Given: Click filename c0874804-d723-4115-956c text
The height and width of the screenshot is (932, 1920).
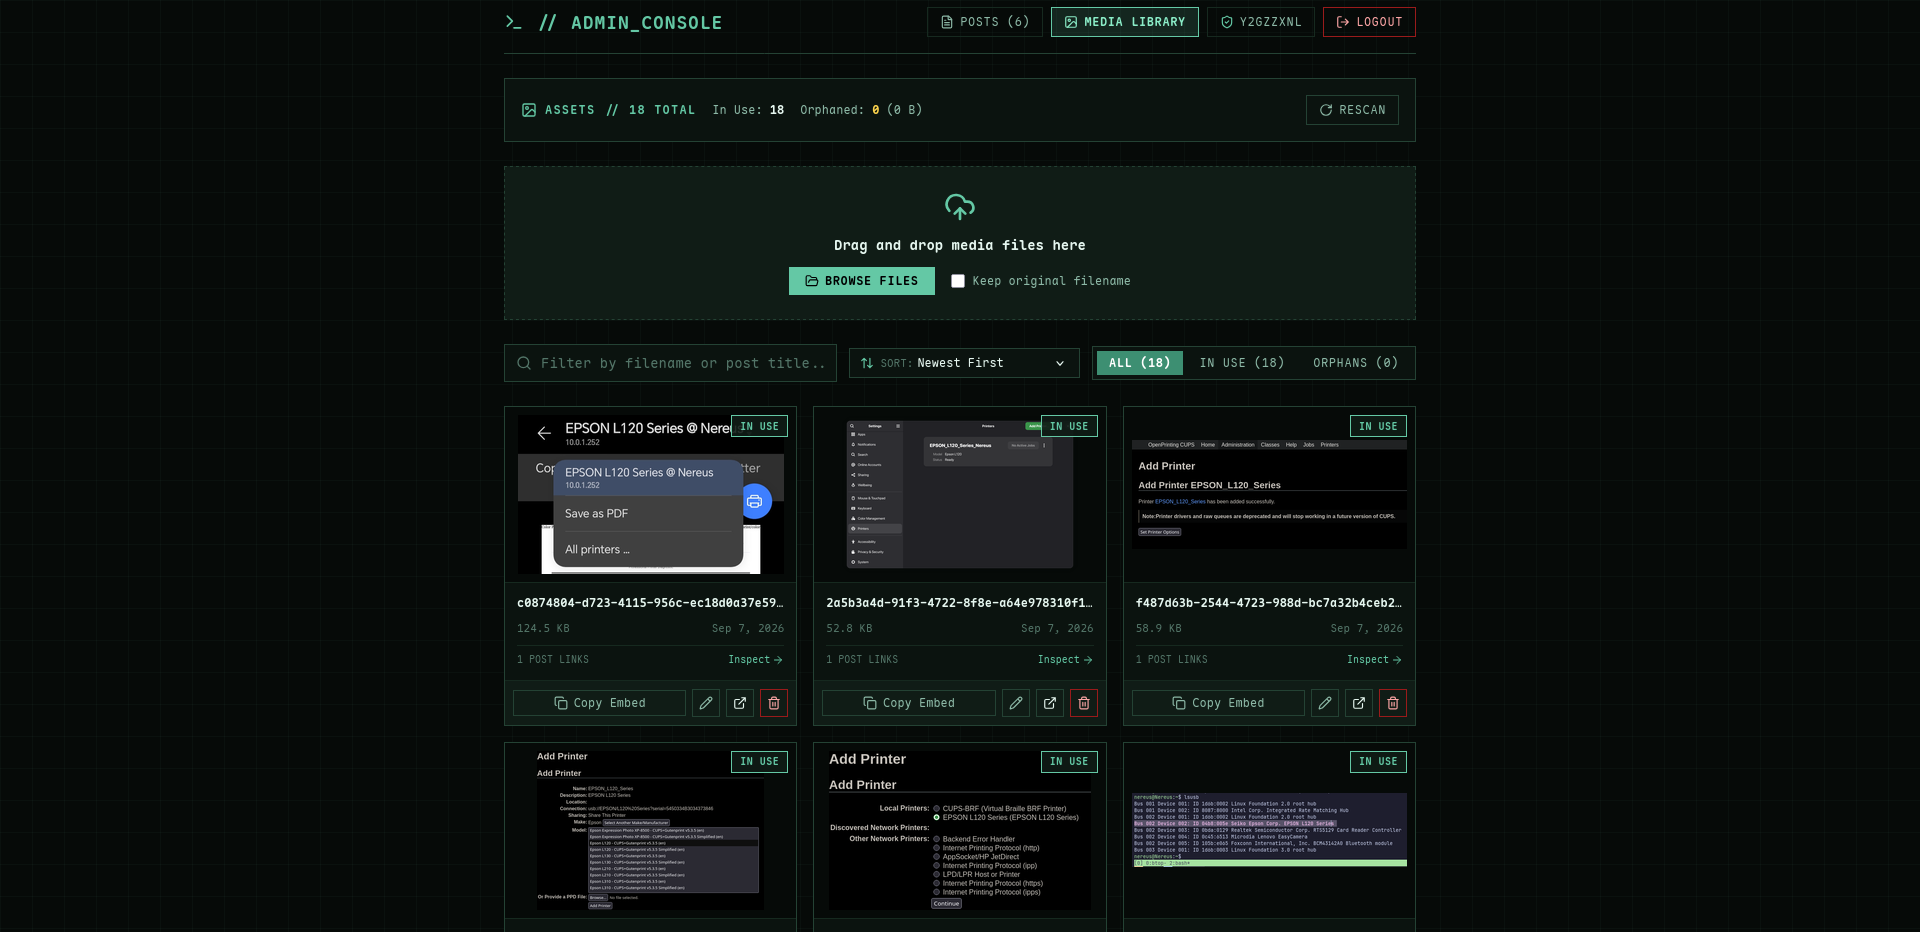Looking at the screenshot, I should [x=650, y=603].
